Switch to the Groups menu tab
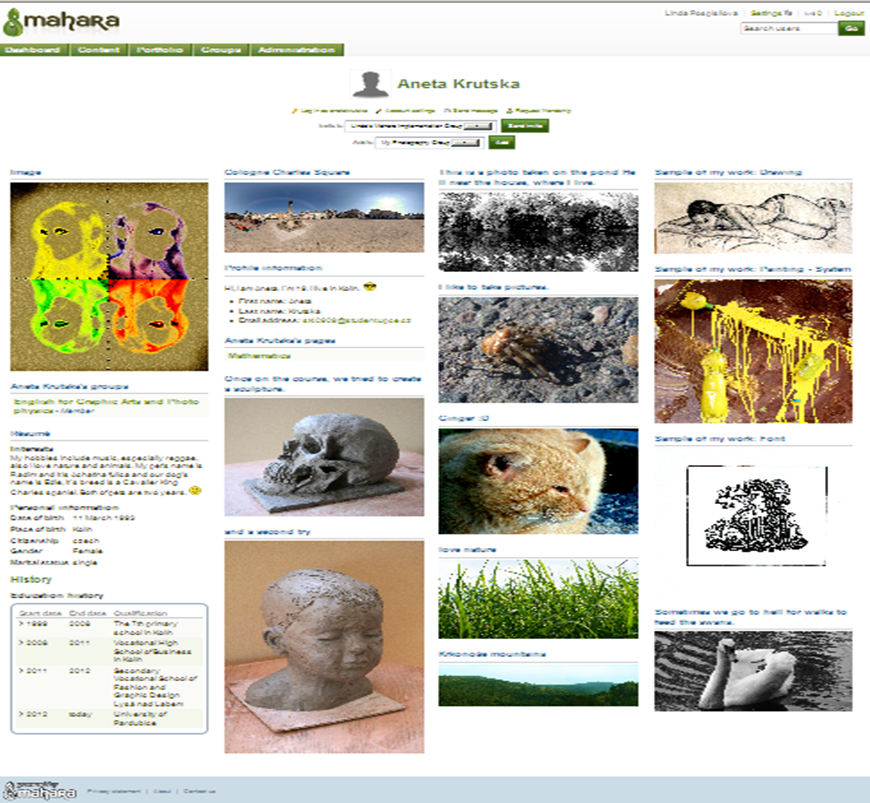870x803 pixels. pos(219,50)
